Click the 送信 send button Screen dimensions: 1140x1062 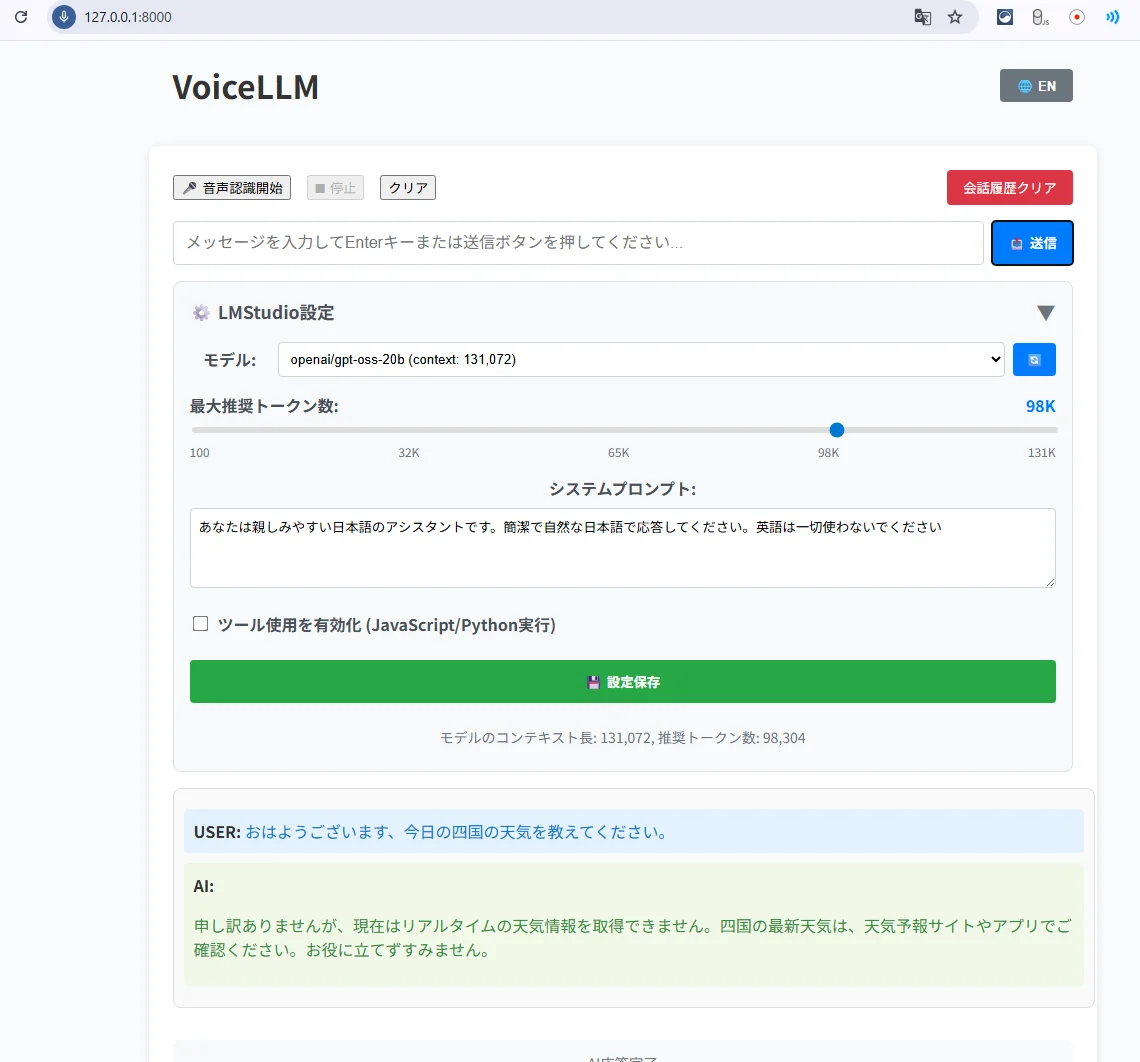coord(1032,243)
